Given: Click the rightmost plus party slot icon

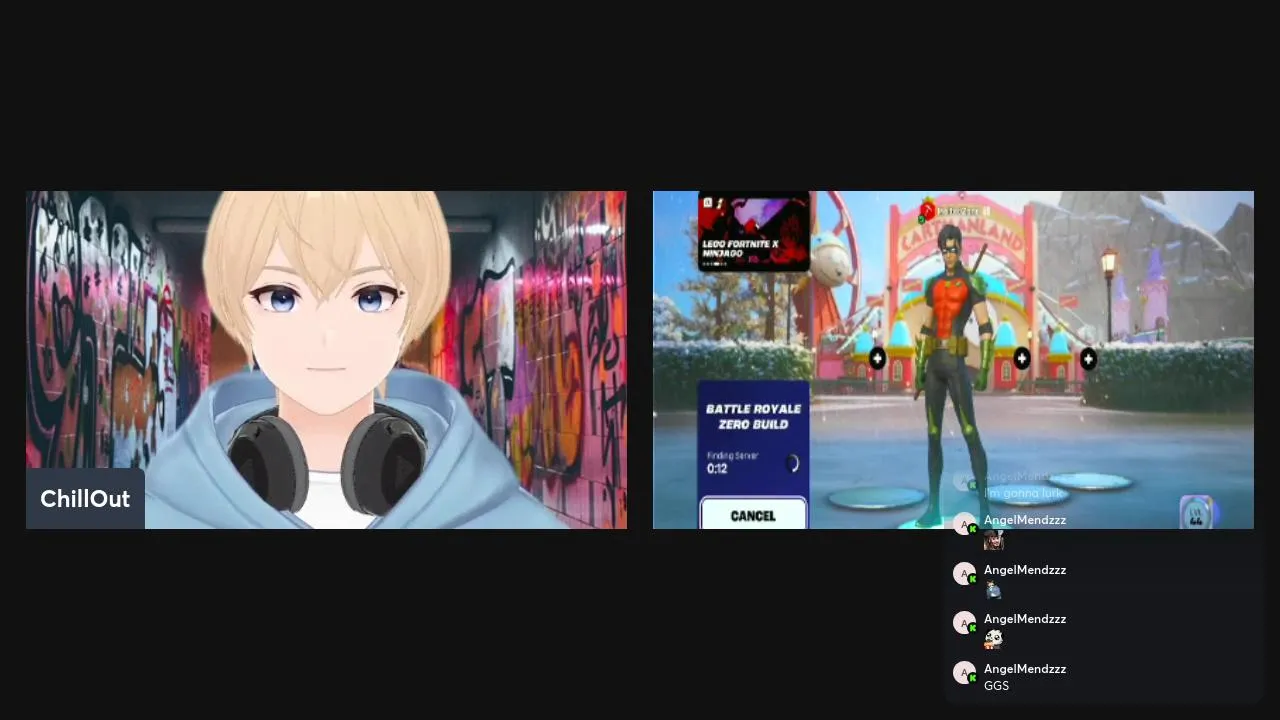Looking at the screenshot, I should click(1088, 358).
